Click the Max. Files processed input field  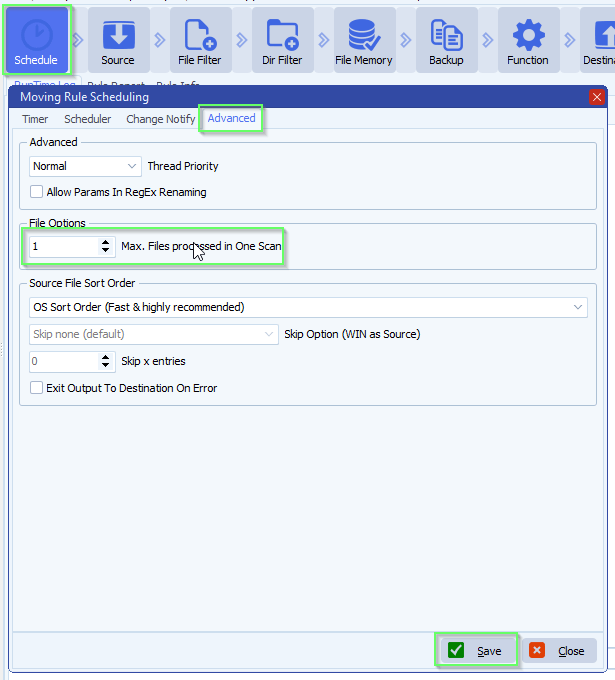[x=64, y=247]
